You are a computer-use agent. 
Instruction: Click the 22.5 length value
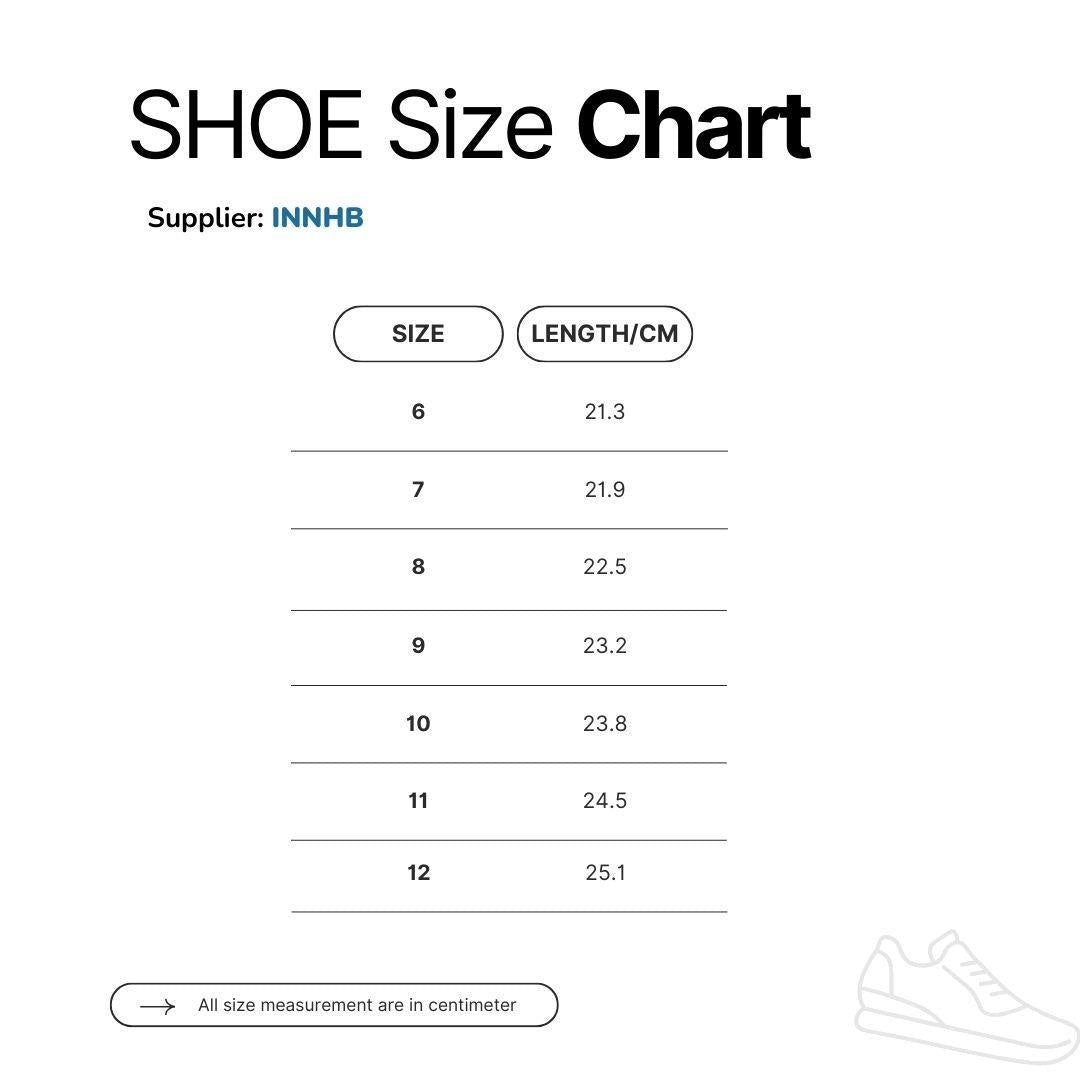pyautogui.click(x=605, y=567)
